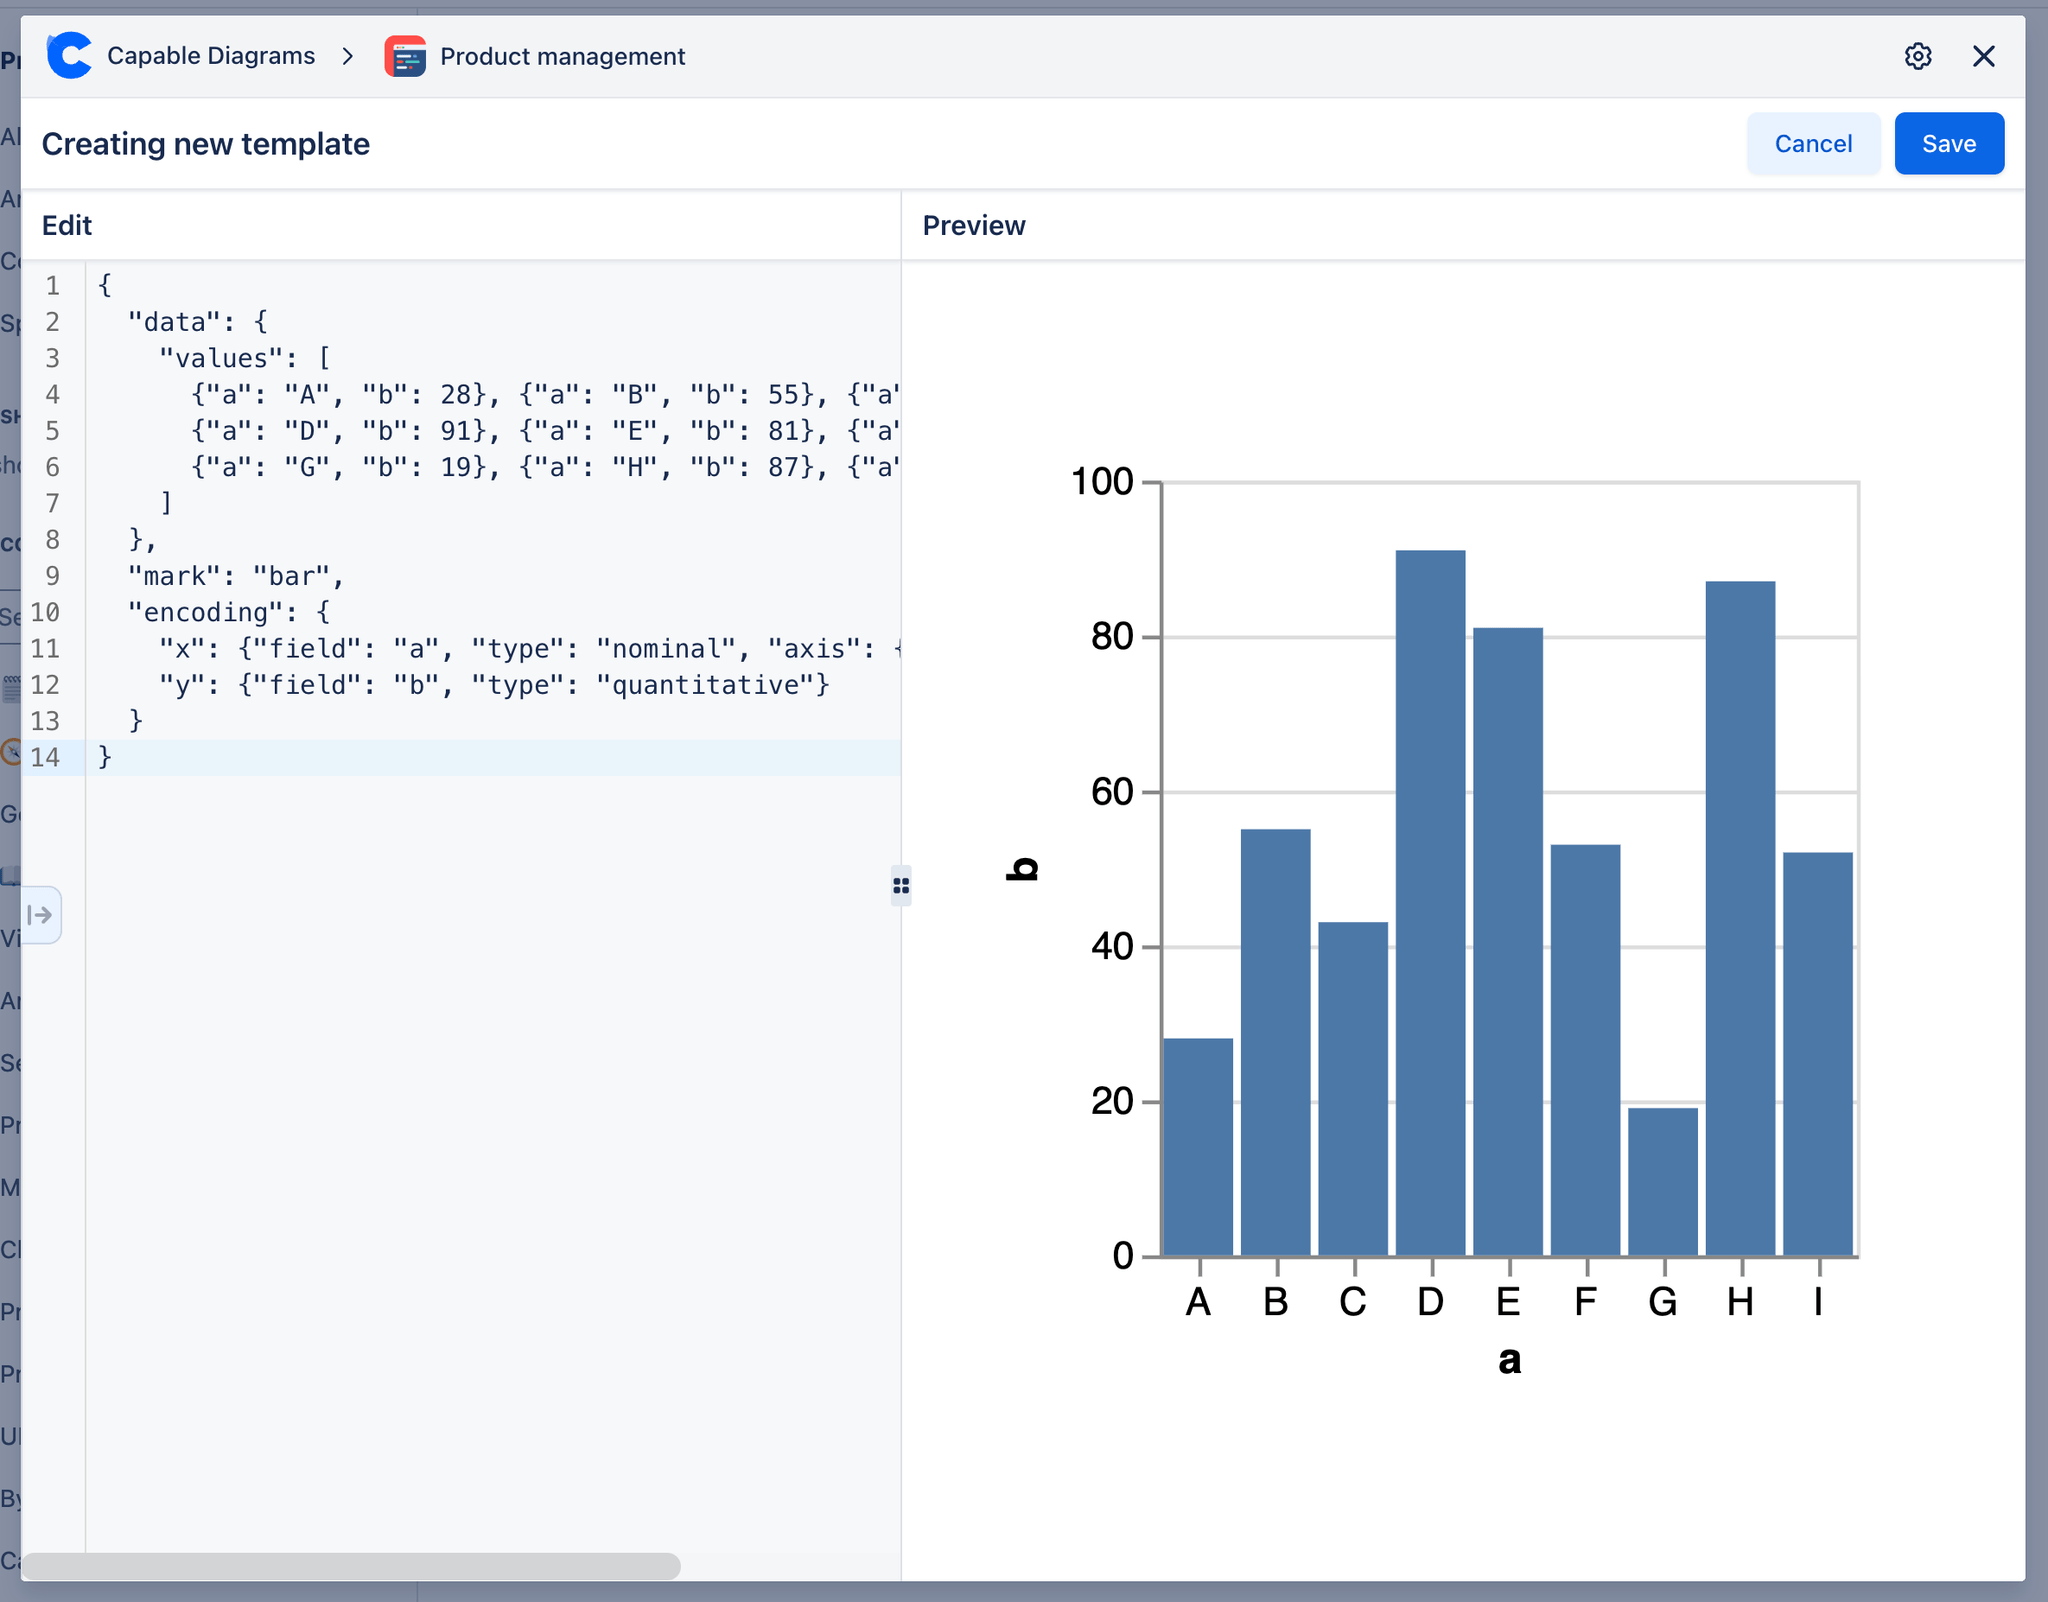Click the Capable Diagrams logo icon
The height and width of the screenshot is (1602, 2048).
pos(69,56)
